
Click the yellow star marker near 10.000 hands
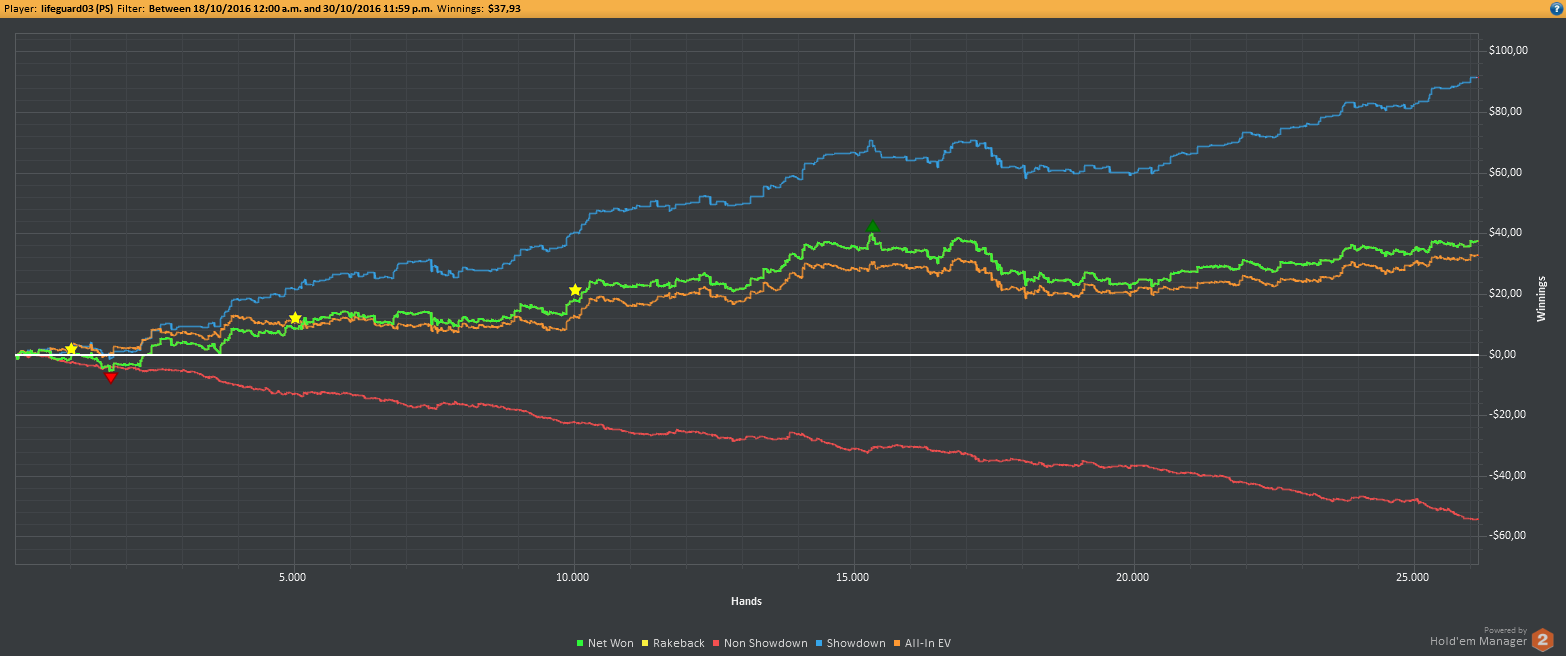coord(575,290)
